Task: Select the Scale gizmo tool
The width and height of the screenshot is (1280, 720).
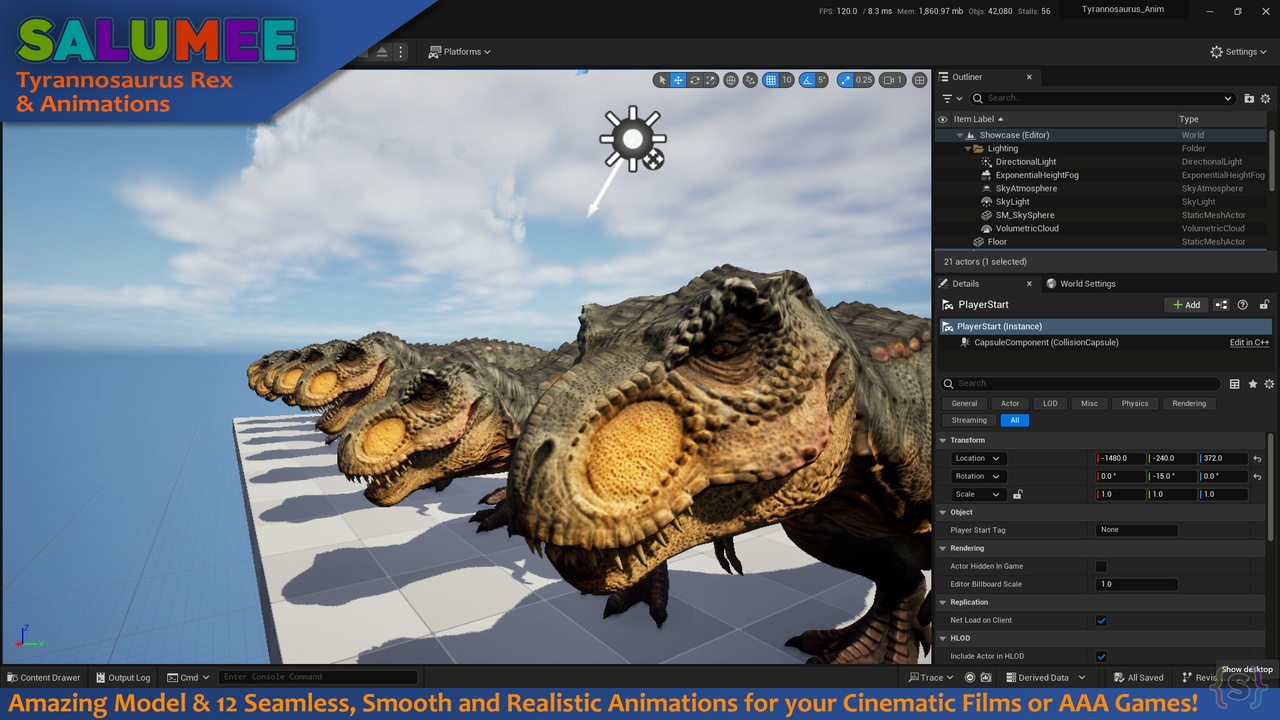Action: click(x=710, y=80)
